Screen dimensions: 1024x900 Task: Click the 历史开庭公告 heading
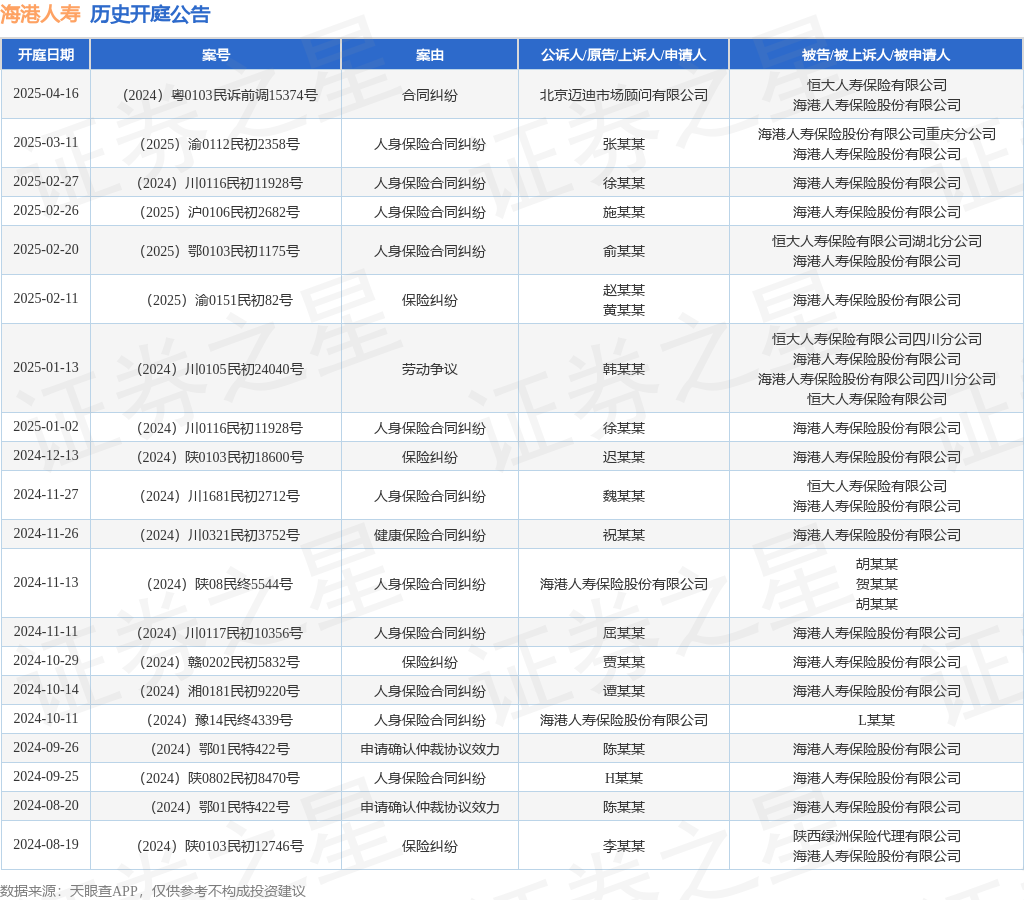pos(150,14)
